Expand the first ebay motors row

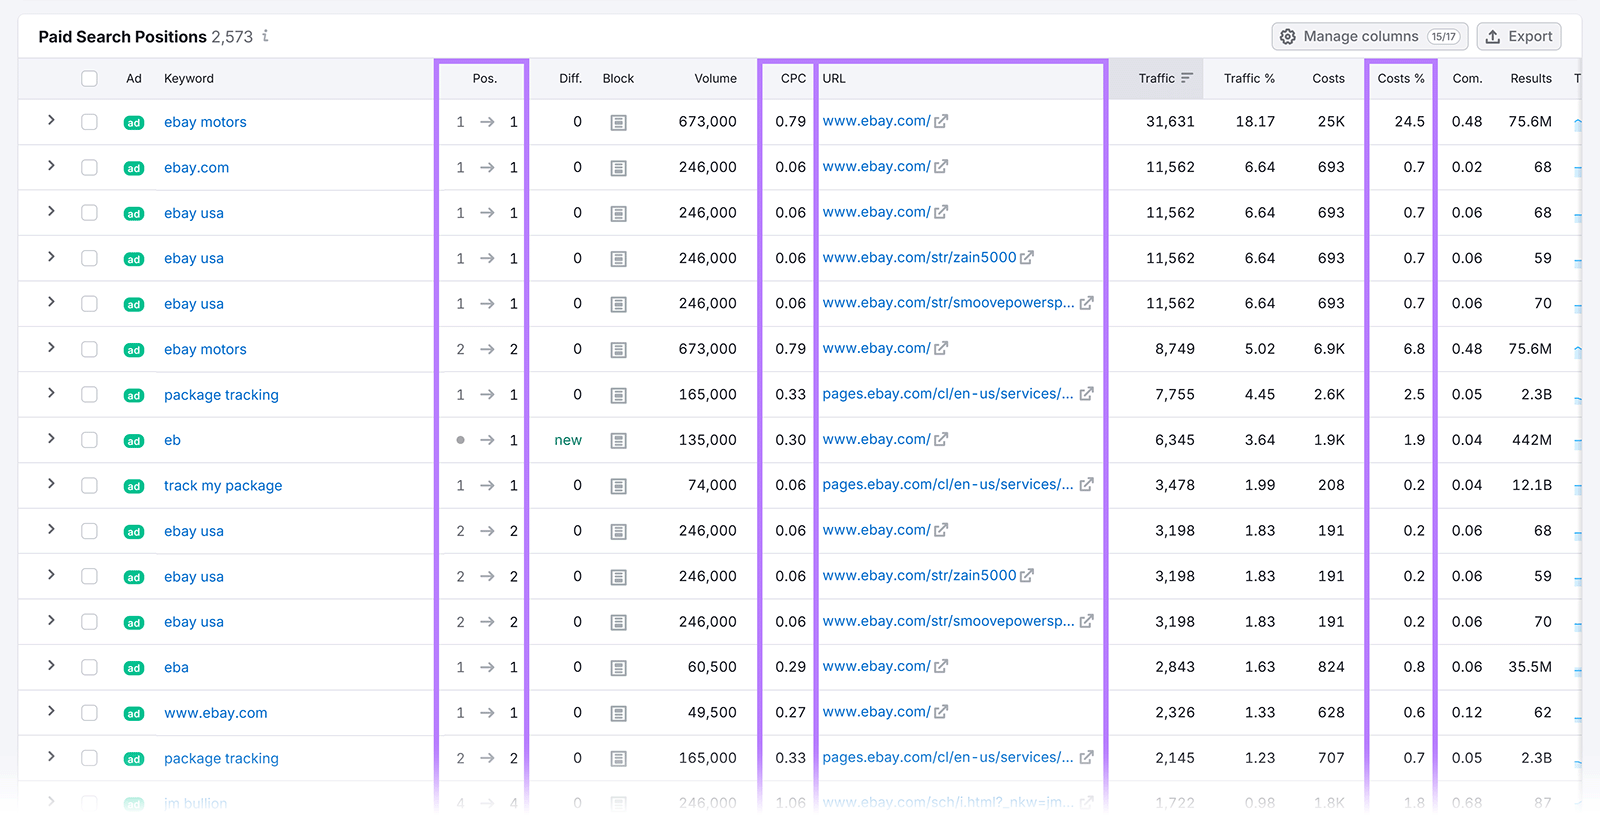pyautogui.click(x=51, y=121)
